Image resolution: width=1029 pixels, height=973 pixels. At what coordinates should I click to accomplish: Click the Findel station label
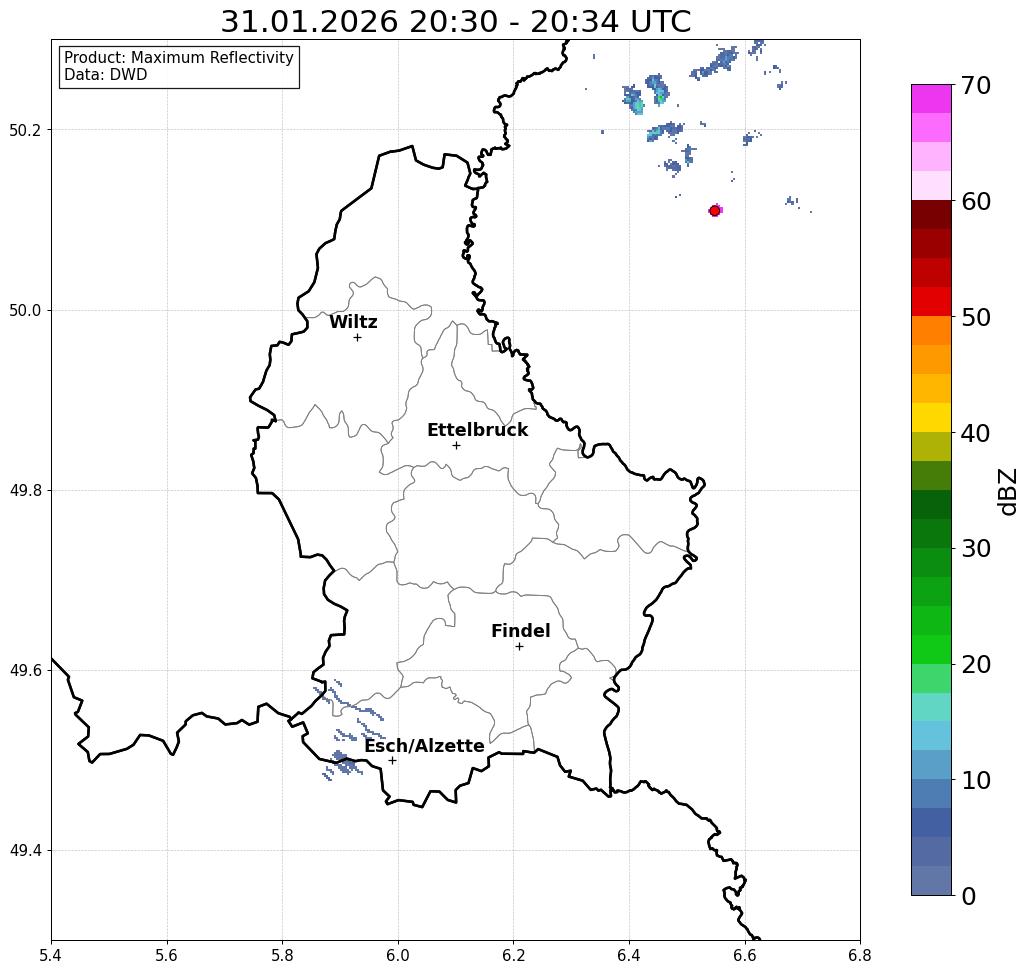(520, 631)
